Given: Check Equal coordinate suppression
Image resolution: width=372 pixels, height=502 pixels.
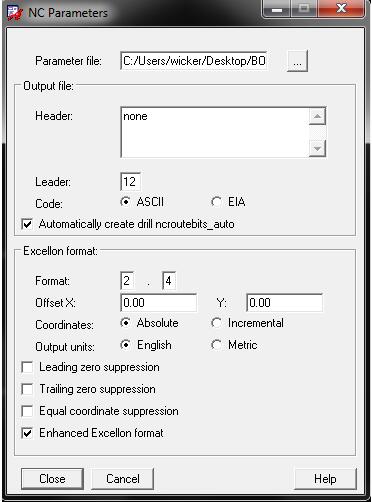Looking at the screenshot, I should (x=27, y=411).
